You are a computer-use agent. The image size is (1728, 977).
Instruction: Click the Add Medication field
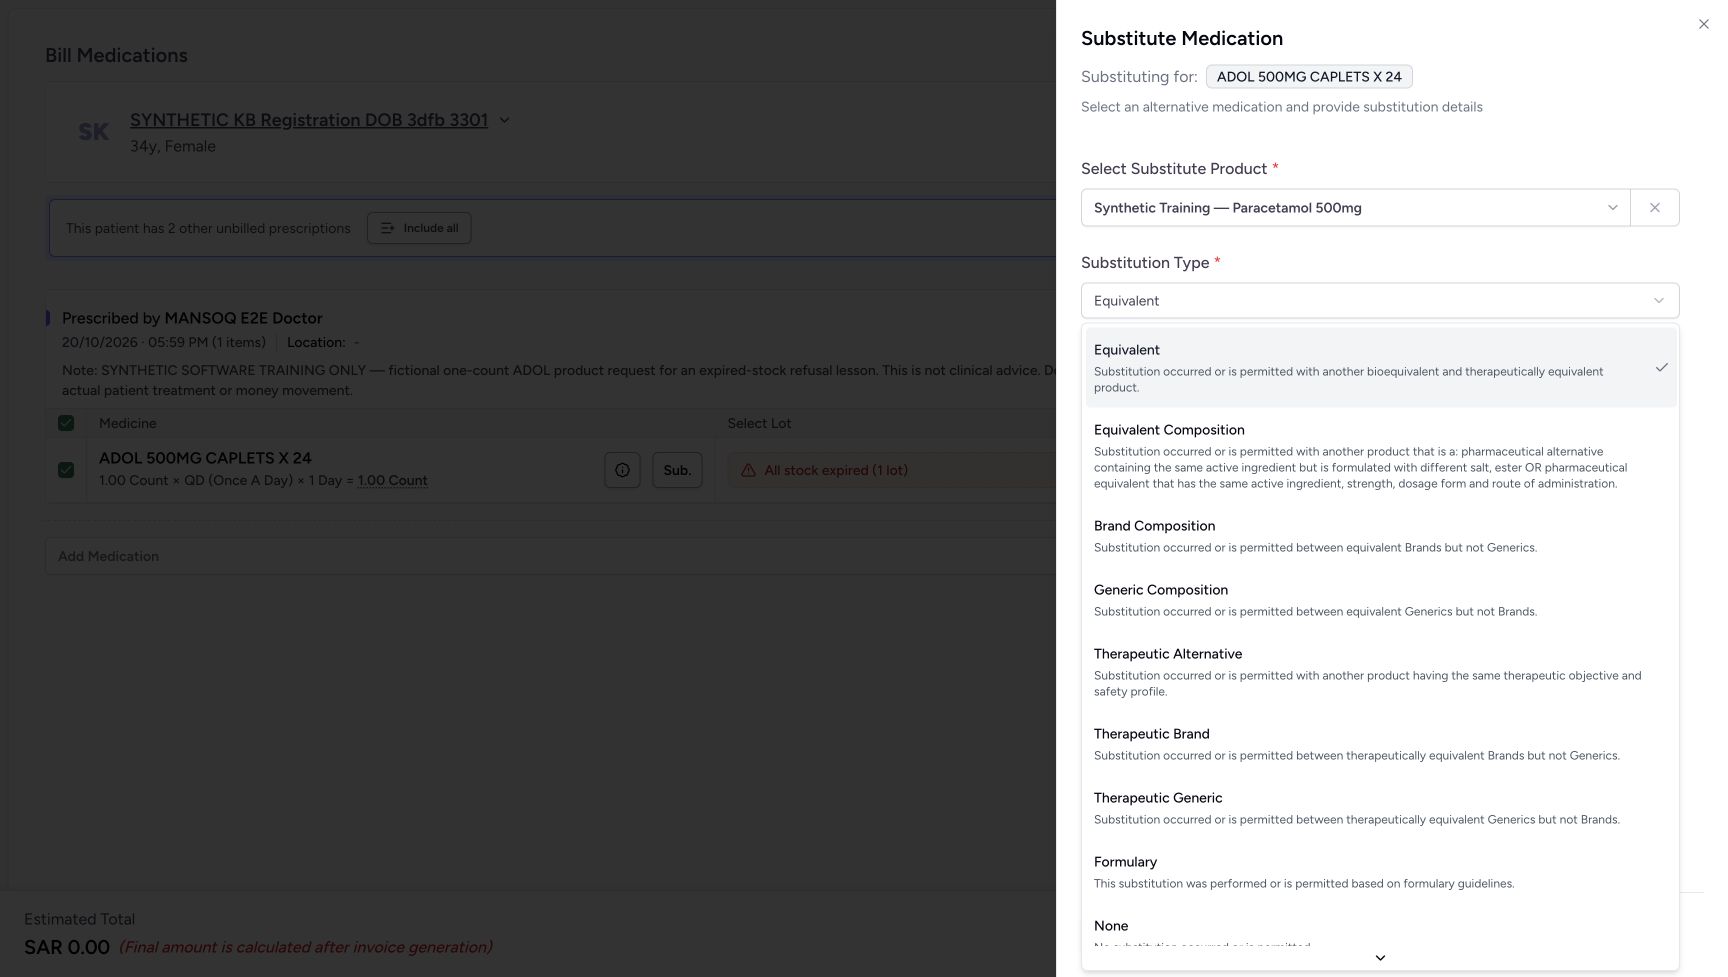point(550,556)
